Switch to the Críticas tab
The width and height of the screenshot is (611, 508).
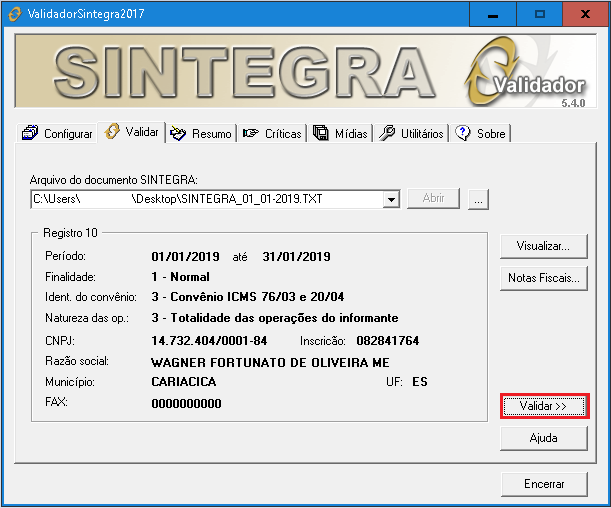(272, 134)
